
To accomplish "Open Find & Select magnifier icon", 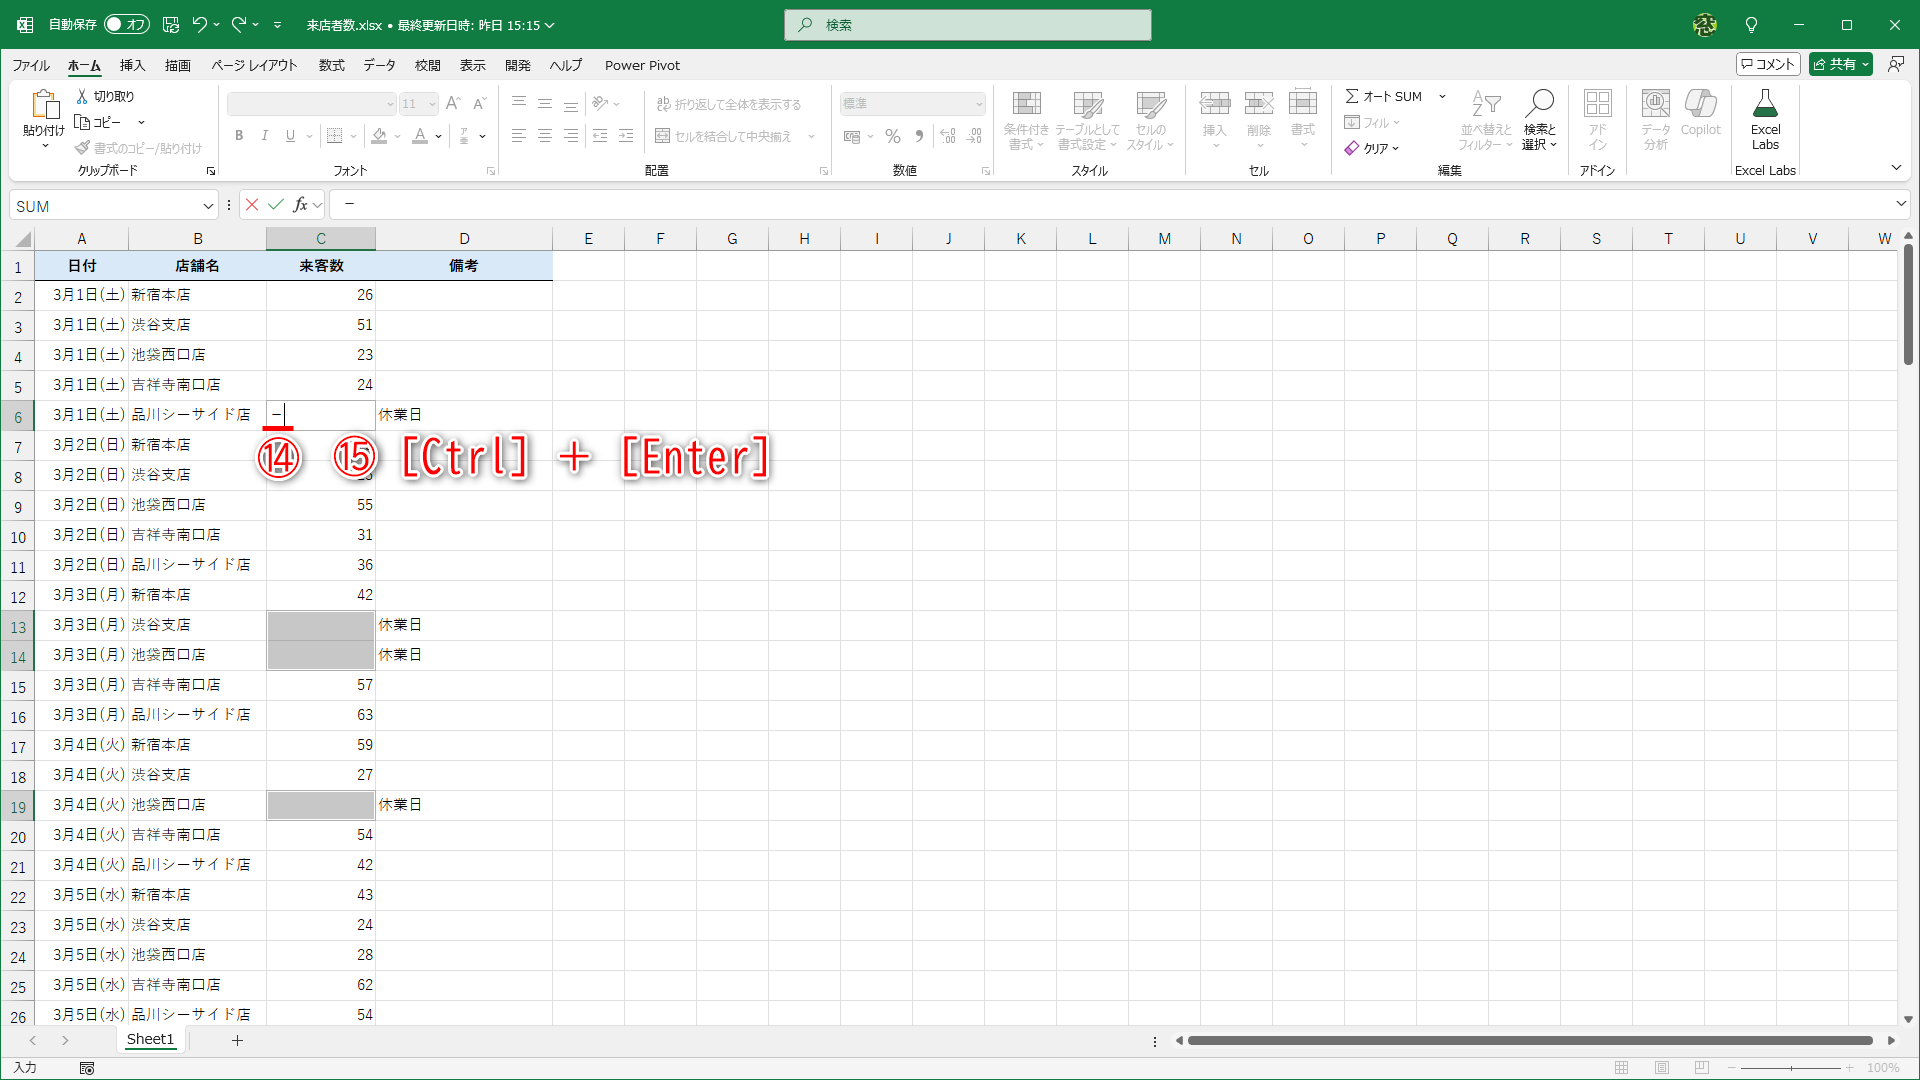I will (x=1539, y=103).
